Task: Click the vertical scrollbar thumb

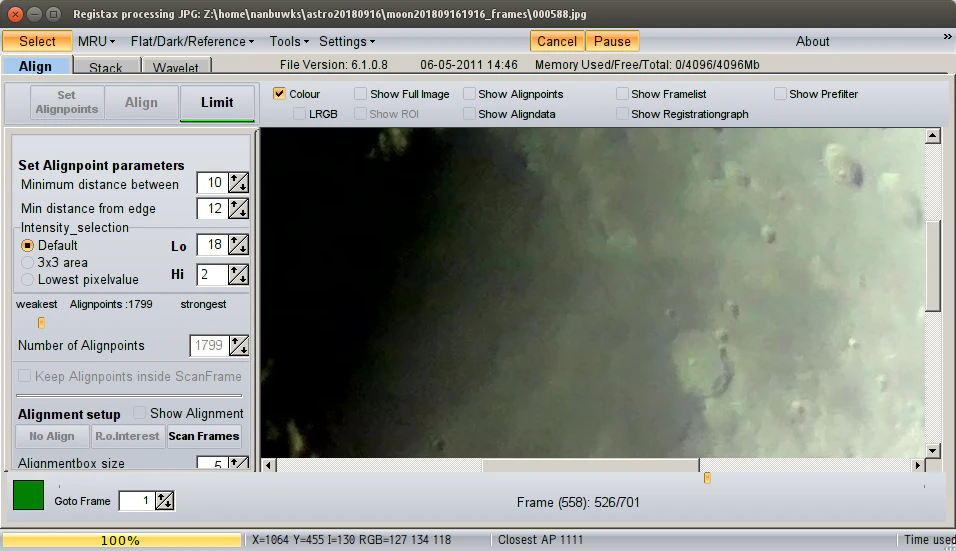Action: [933, 266]
